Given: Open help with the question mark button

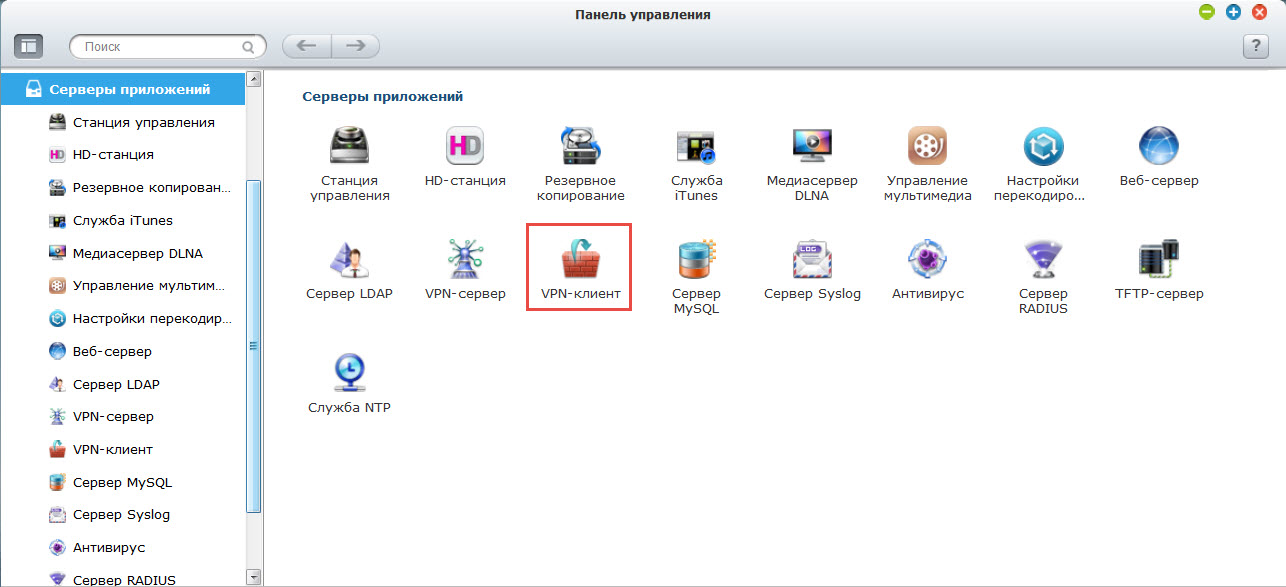Looking at the screenshot, I should (1255, 46).
